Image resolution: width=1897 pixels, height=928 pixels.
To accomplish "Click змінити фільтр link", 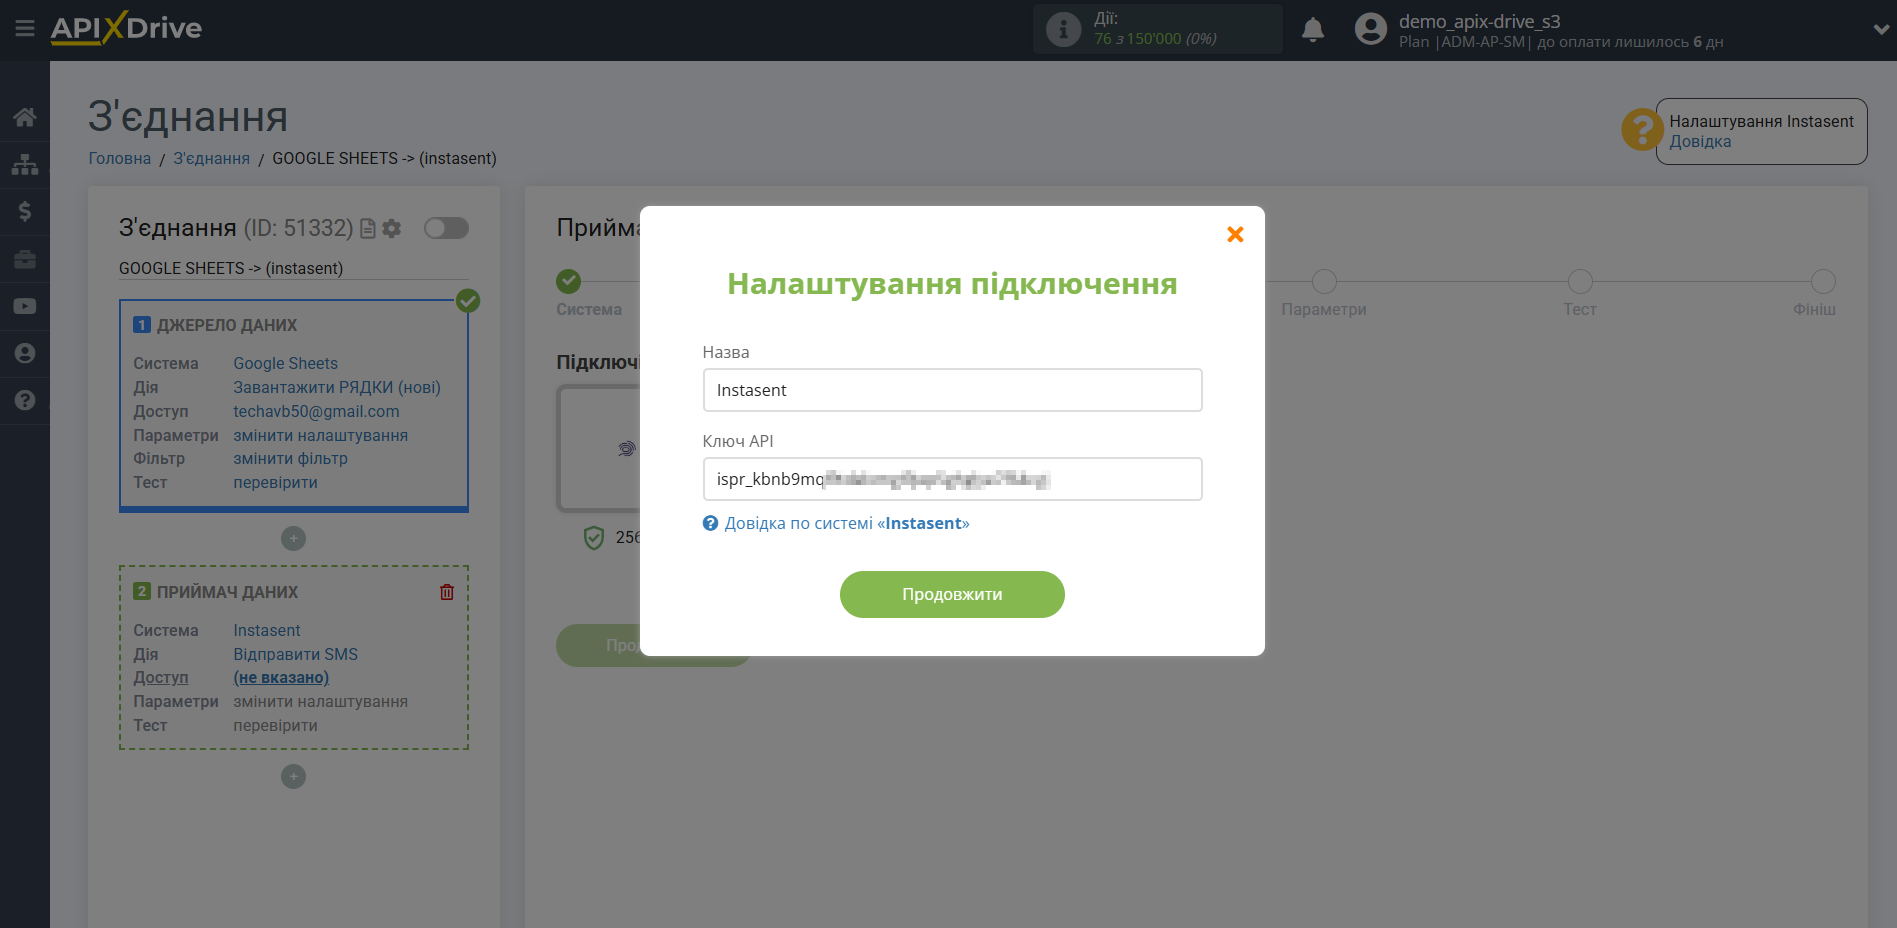I will coord(290,459).
